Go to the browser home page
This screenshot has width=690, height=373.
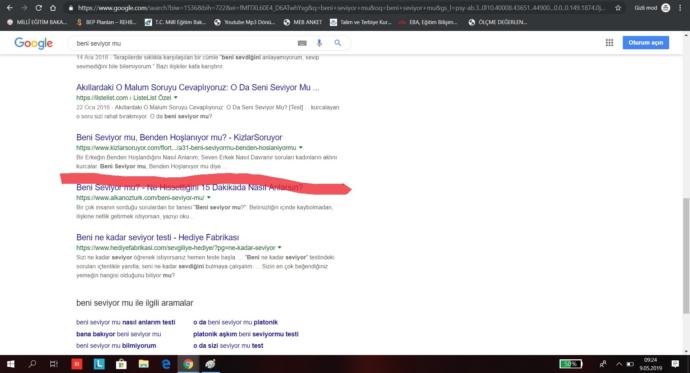53,8
